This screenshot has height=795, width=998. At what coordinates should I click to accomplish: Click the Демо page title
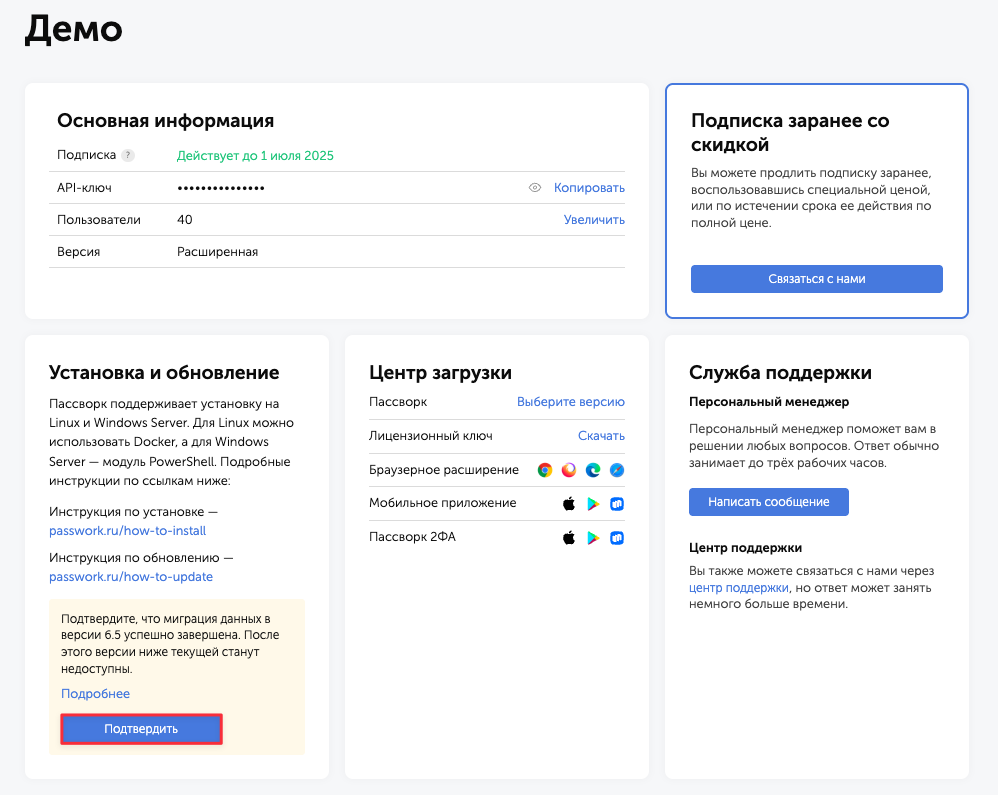74,29
